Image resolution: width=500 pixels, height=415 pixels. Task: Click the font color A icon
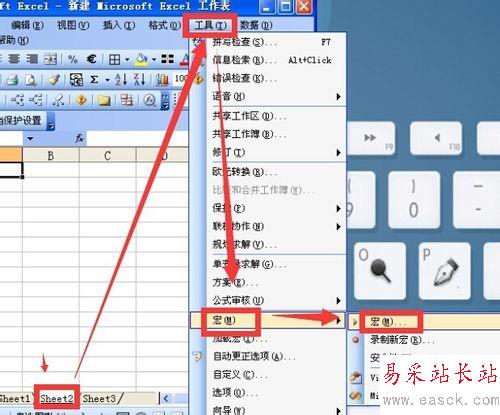click(184, 59)
